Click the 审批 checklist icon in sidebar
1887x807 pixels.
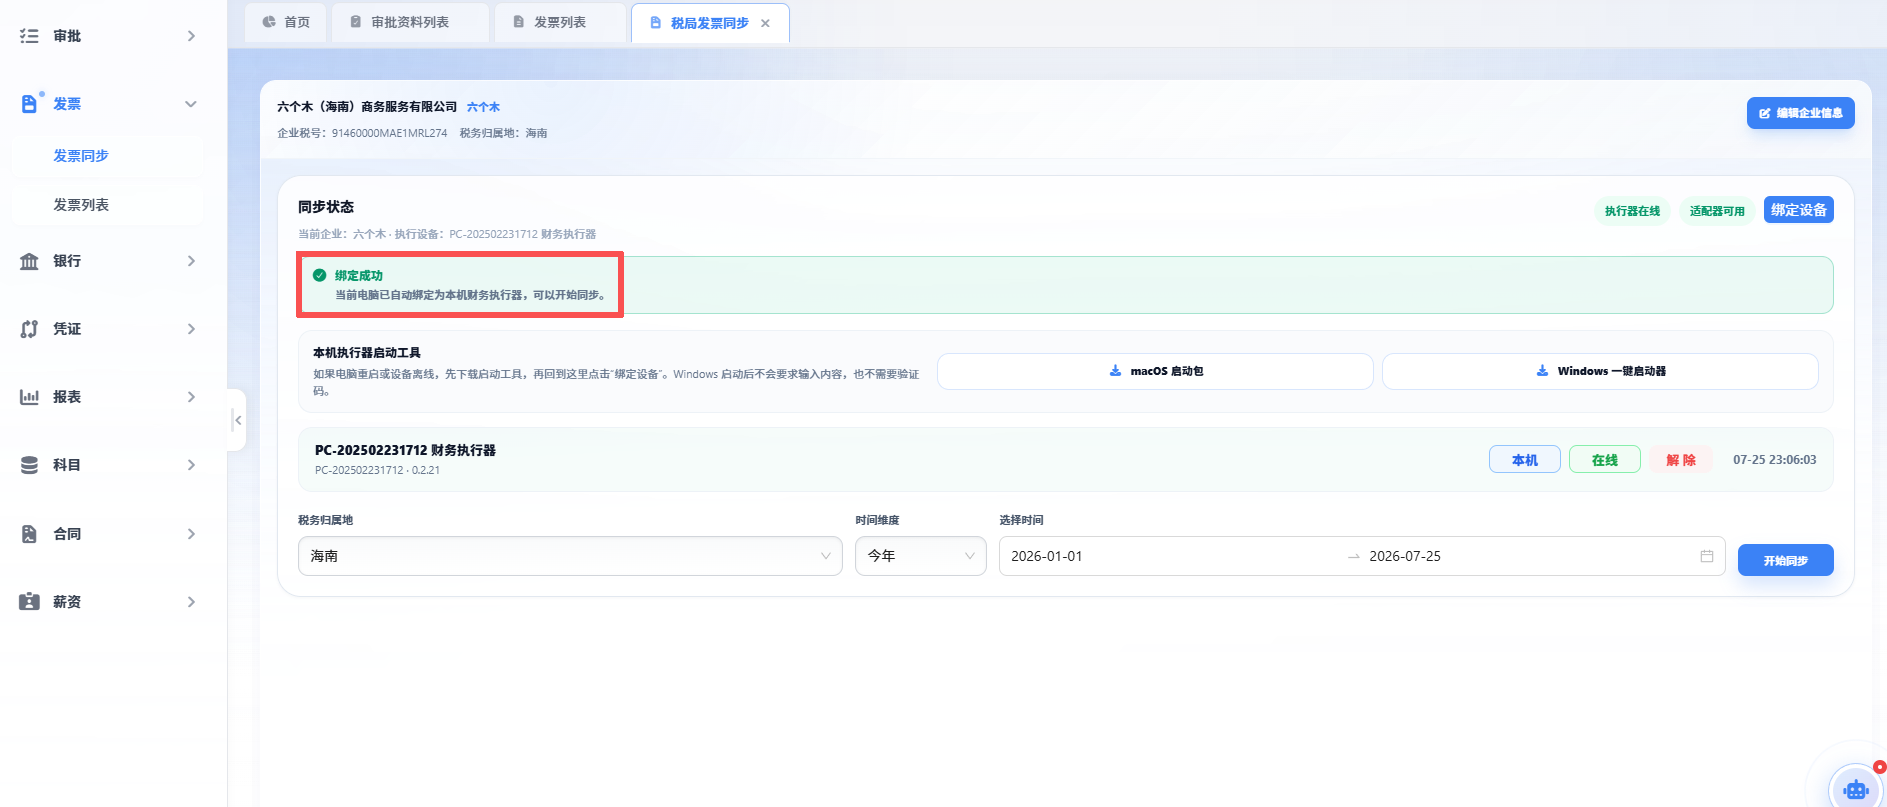pyautogui.click(x=29, y=36)
